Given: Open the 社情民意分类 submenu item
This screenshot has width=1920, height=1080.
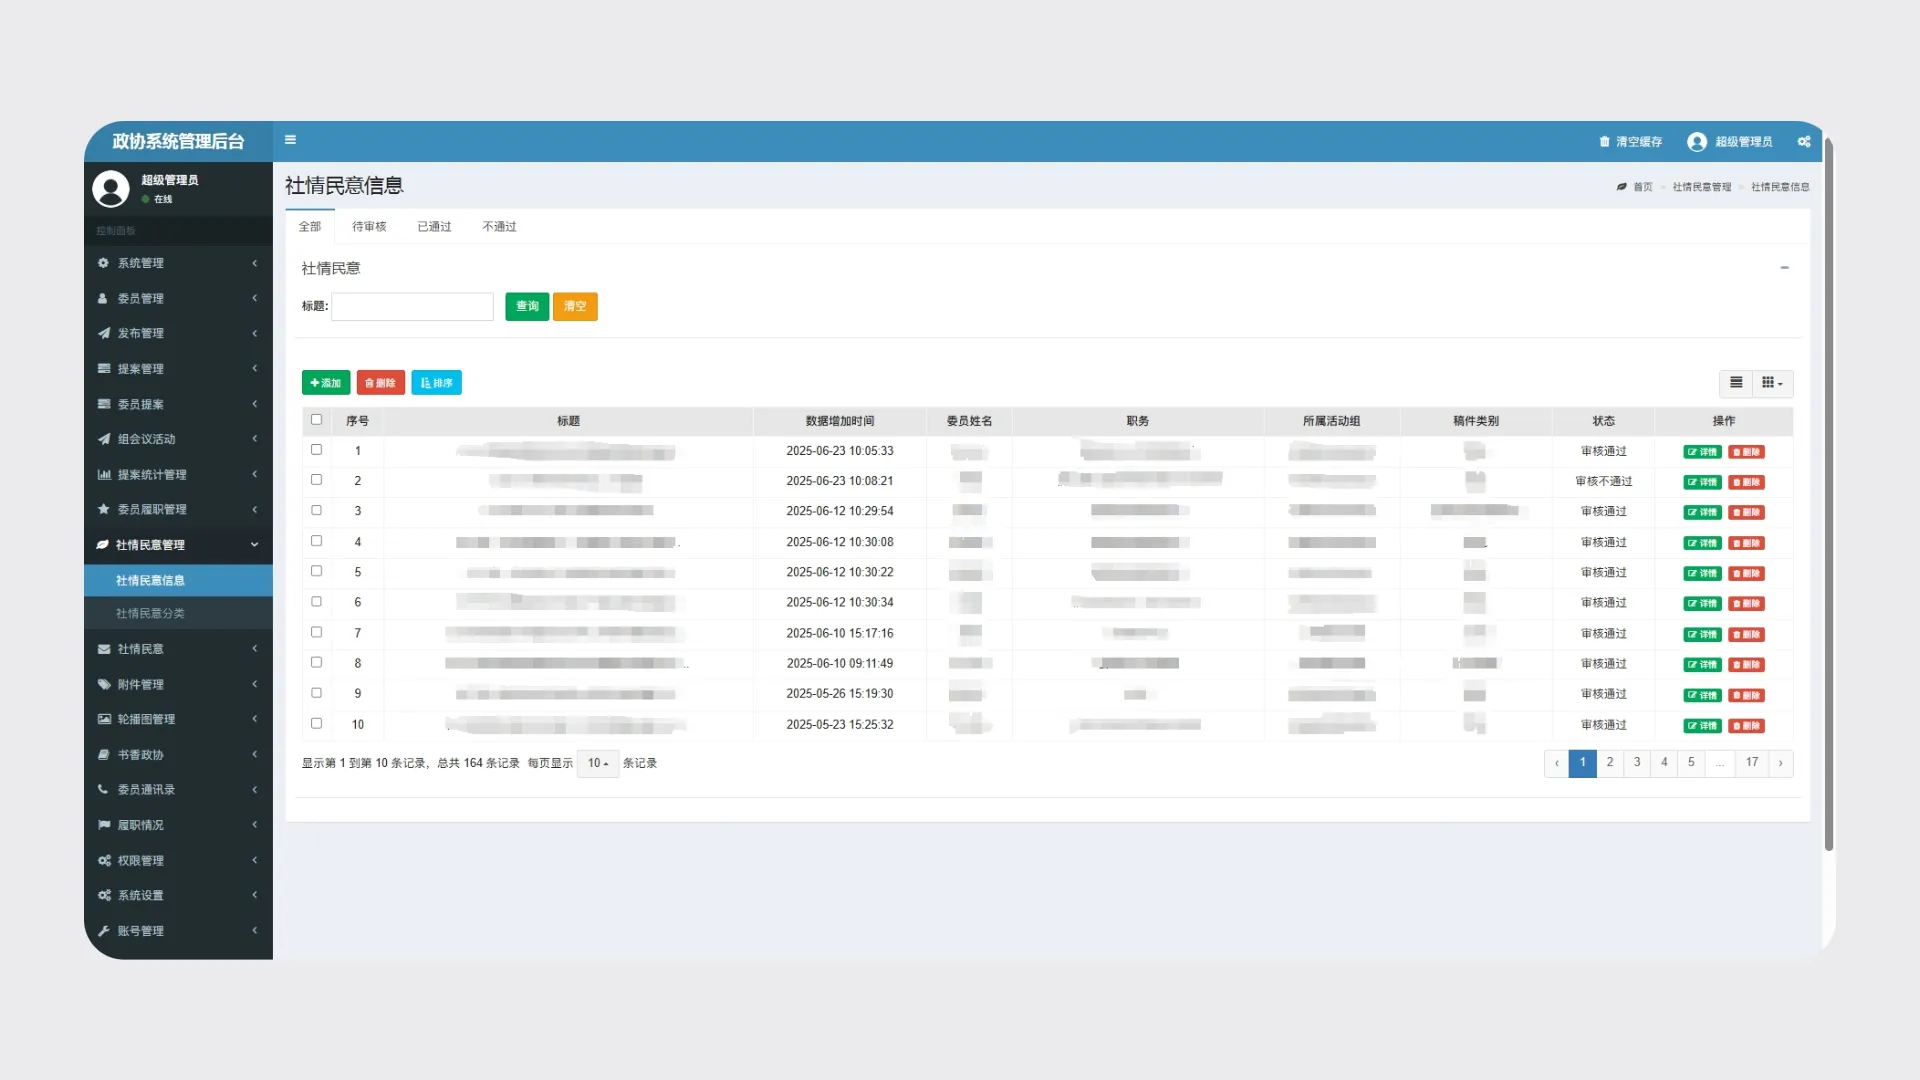Looking at the screenshot, I should [x=150, y=613].
